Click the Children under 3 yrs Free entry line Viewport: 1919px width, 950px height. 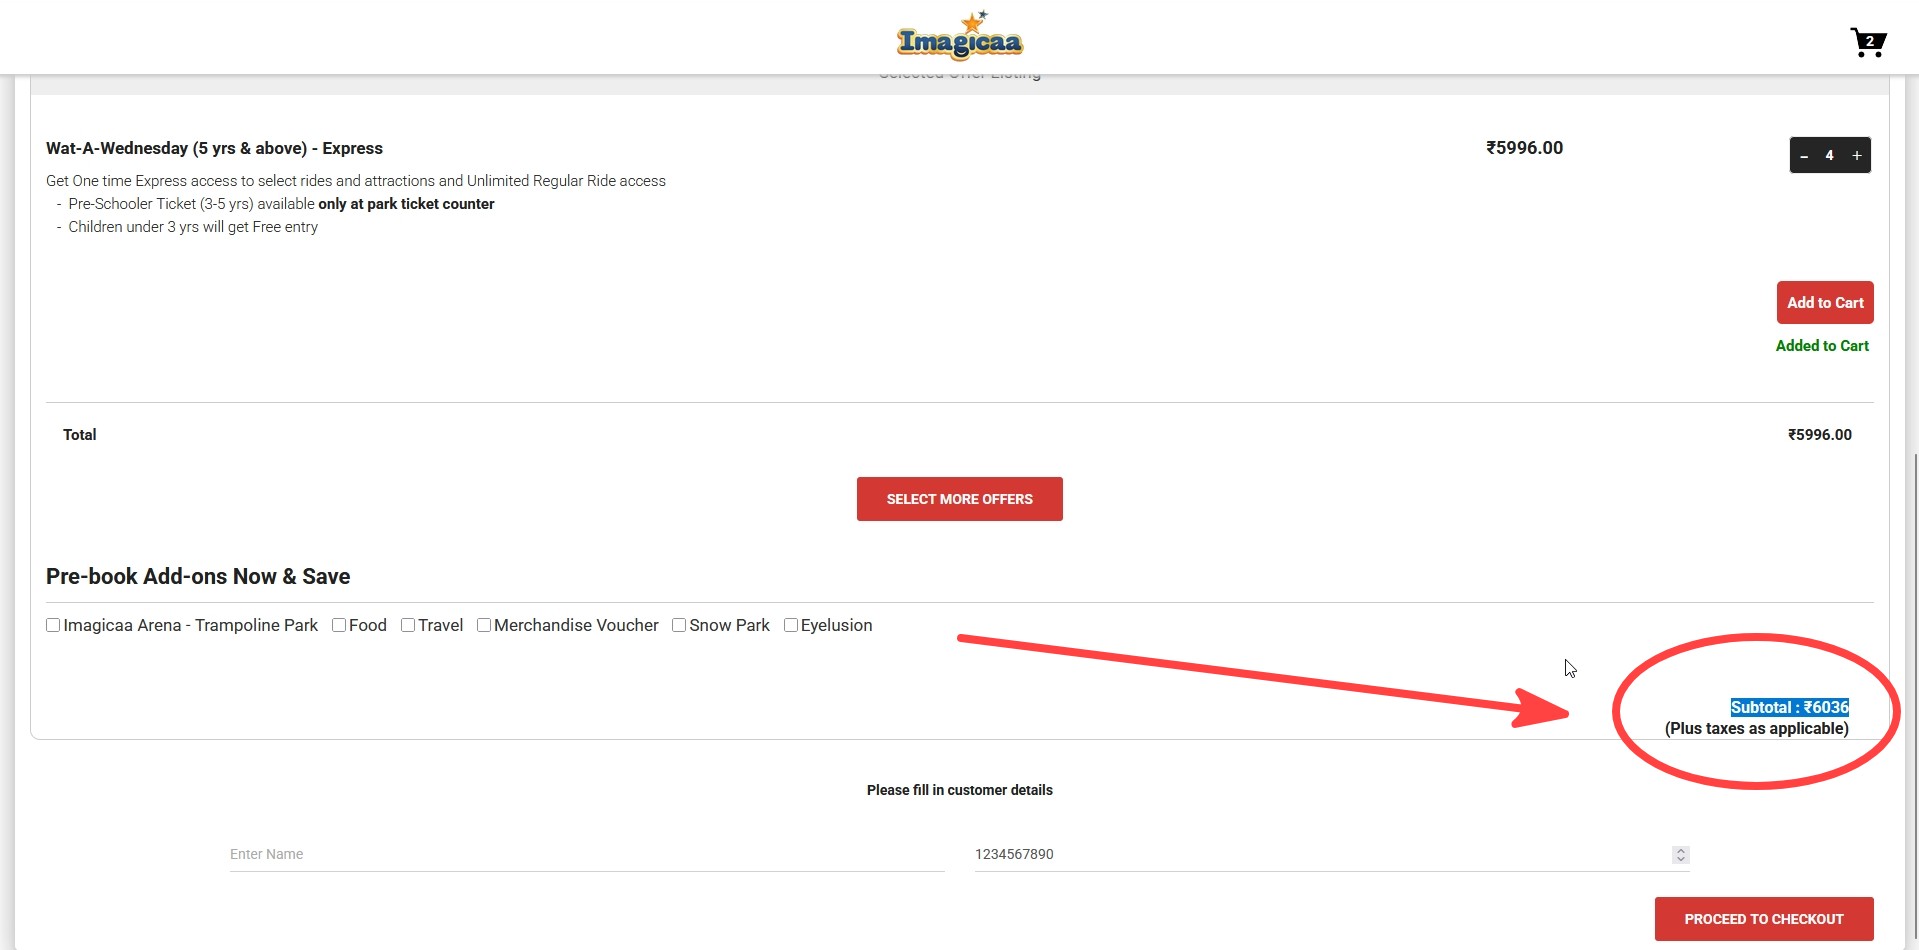pyautogui.click(x=193, y=227)
